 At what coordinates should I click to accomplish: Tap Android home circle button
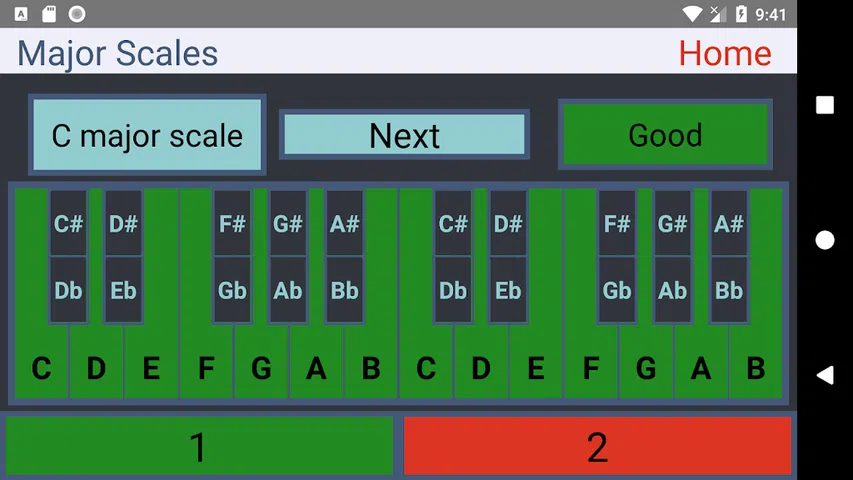(824, 240)
